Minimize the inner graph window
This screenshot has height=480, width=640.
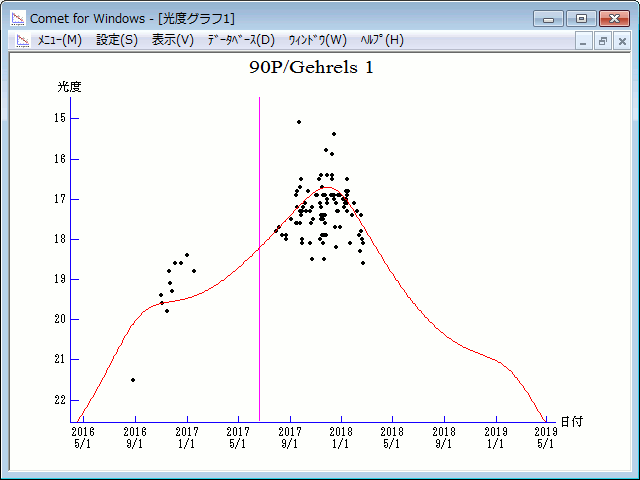(584, 41)
